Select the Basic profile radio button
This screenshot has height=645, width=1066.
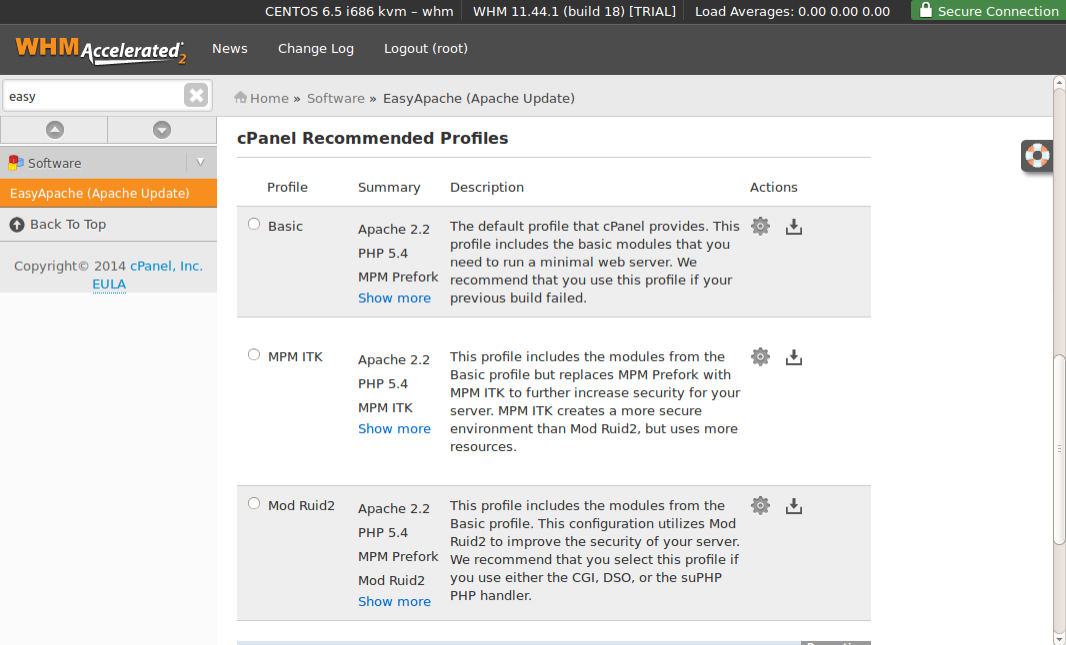[x=254, y=224]
